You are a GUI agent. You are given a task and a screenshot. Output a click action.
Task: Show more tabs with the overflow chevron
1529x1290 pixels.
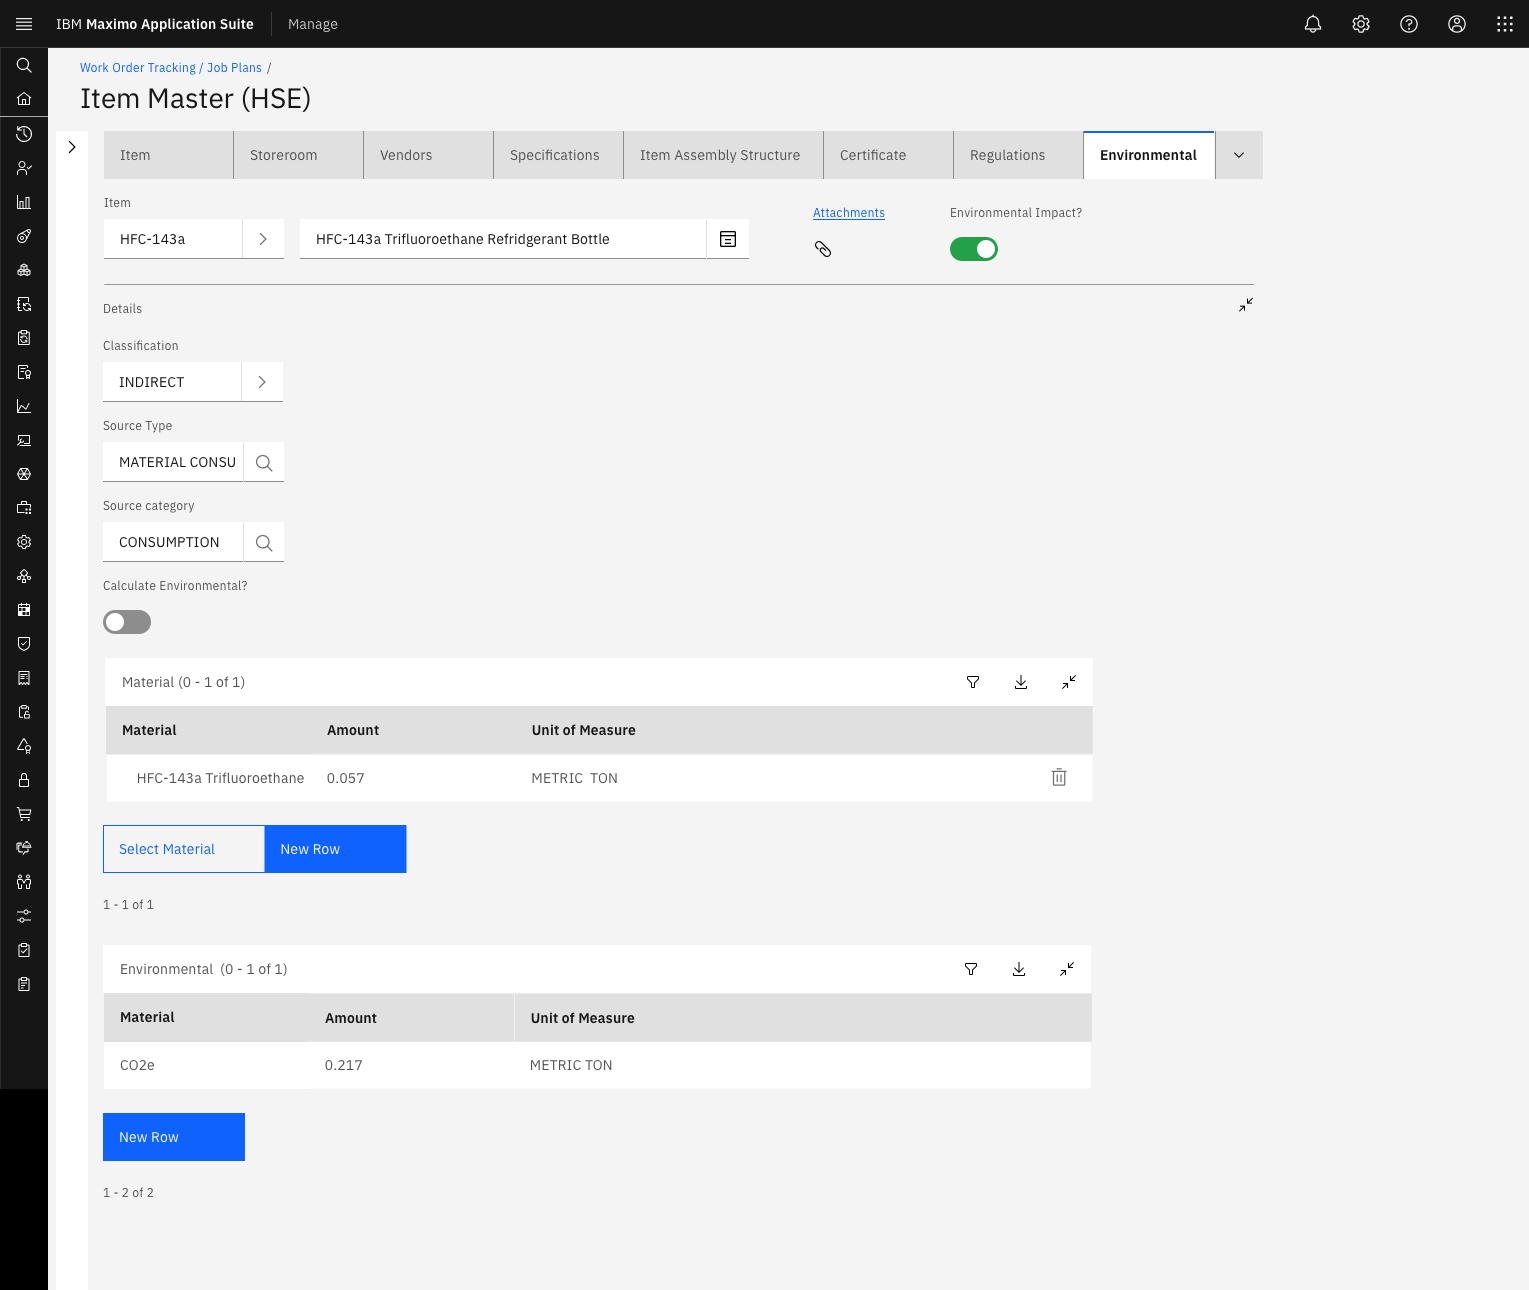point(1239,155)
